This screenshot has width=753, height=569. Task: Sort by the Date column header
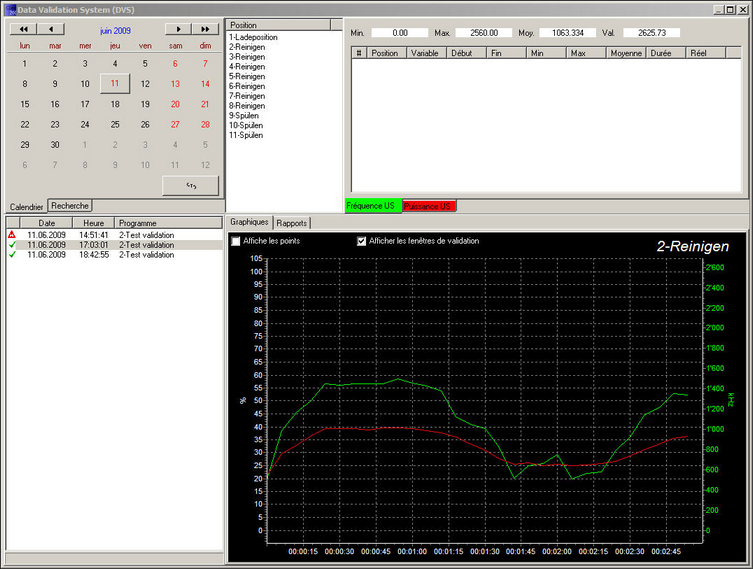(x=47, y=223)
